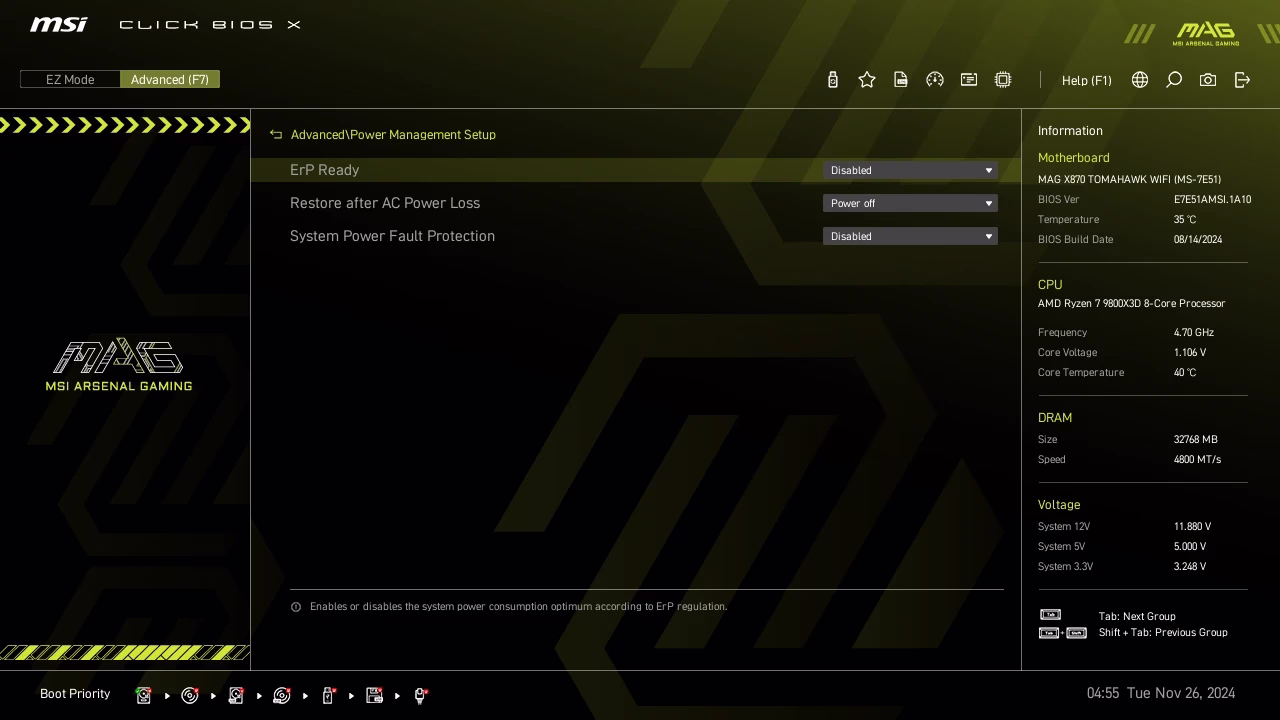Click the MAG X870 TOMAHAWK WIFI motherboard name
This screenshot has width=1280, height=720.
point(1129,179)
